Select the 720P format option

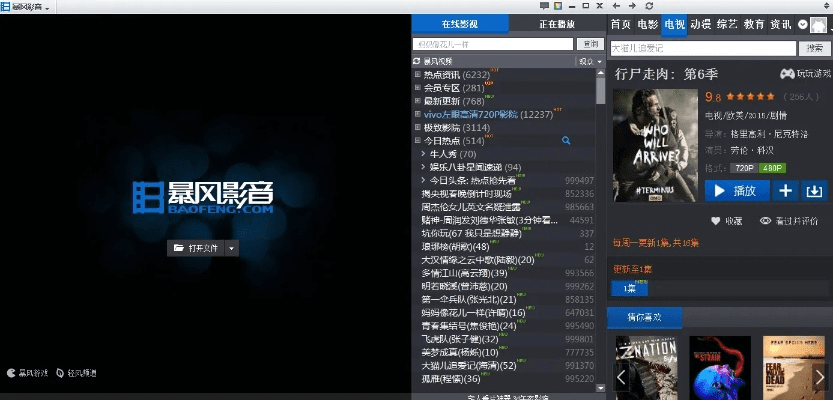(x=744, y=167)
